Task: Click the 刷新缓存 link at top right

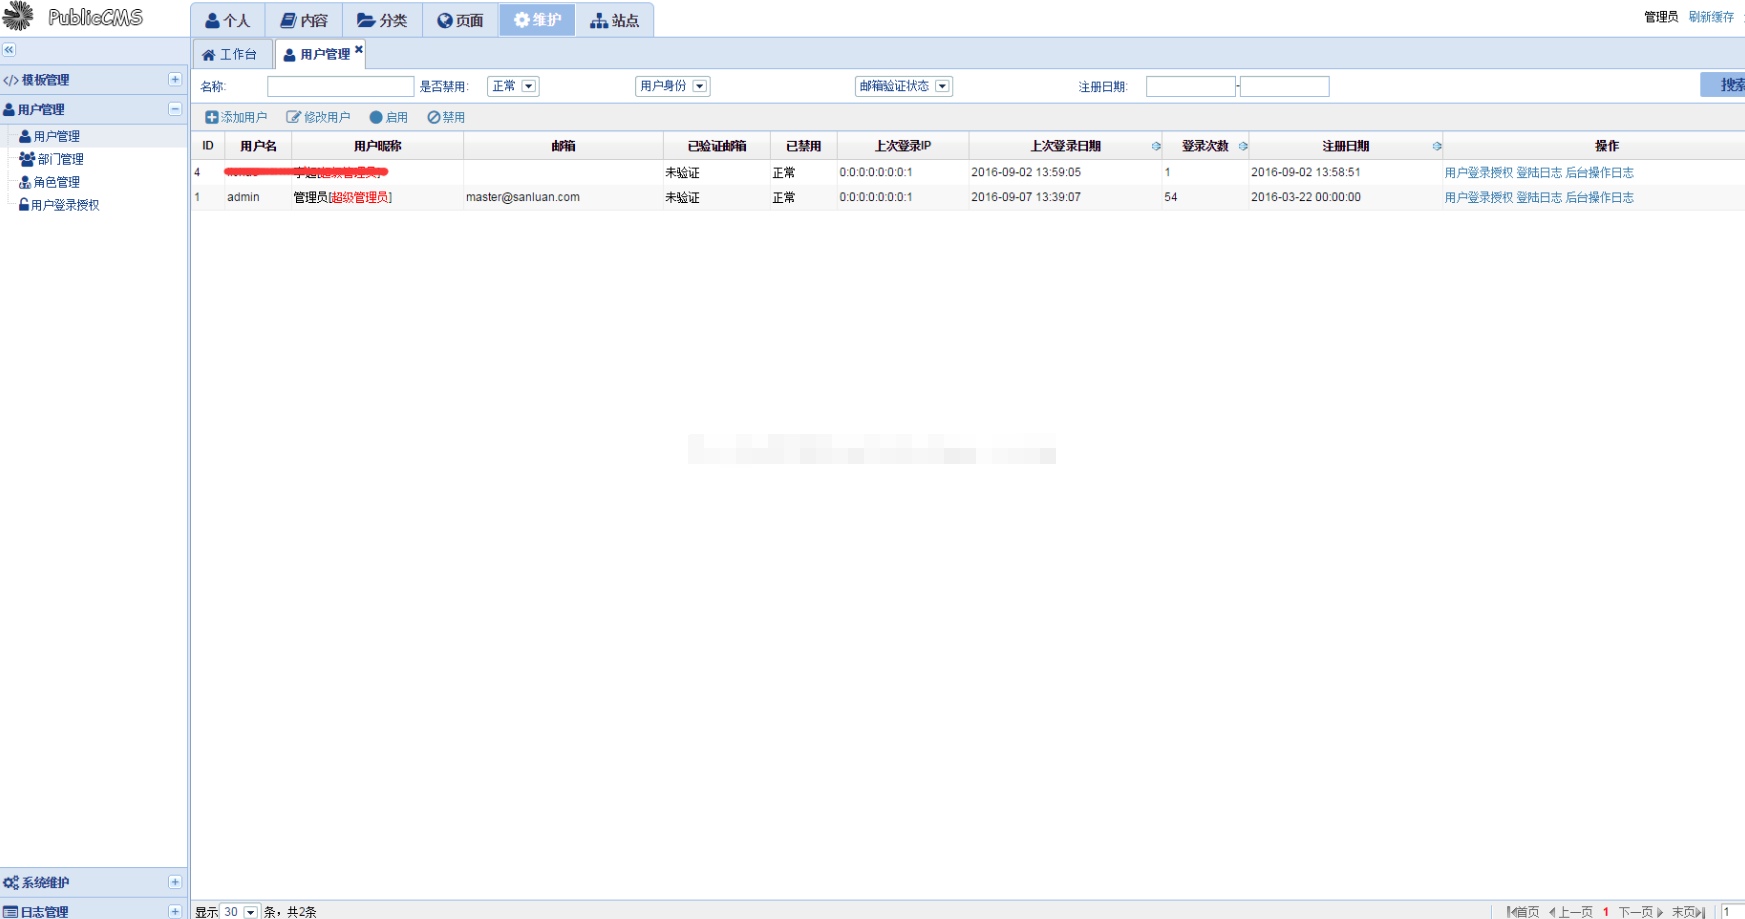Action: [1711, 17]
